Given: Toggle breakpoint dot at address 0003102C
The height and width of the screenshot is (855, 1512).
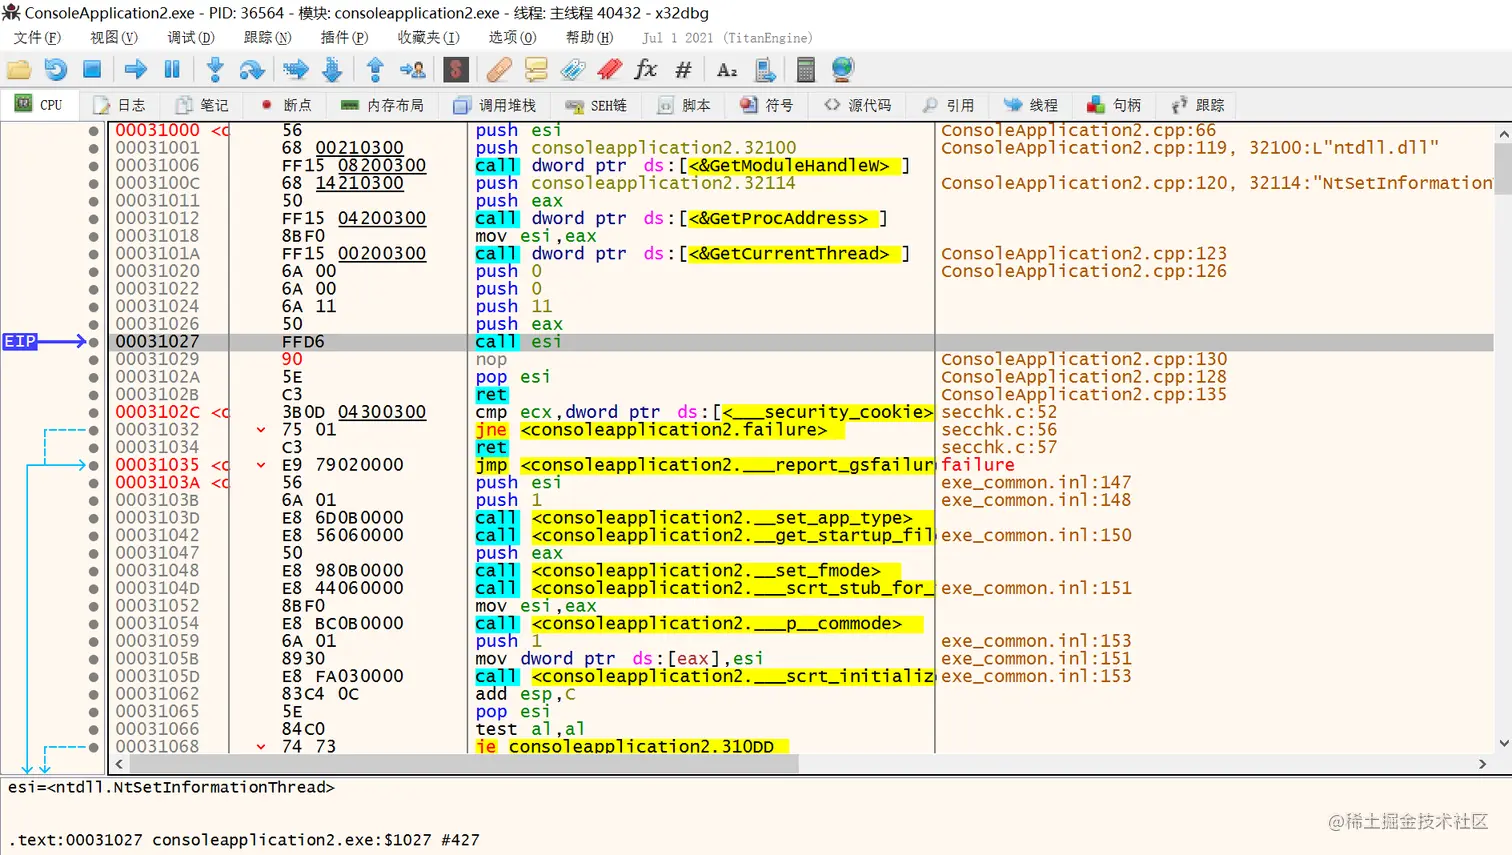Looking at the screenshot, I should (x=94, y=412).
